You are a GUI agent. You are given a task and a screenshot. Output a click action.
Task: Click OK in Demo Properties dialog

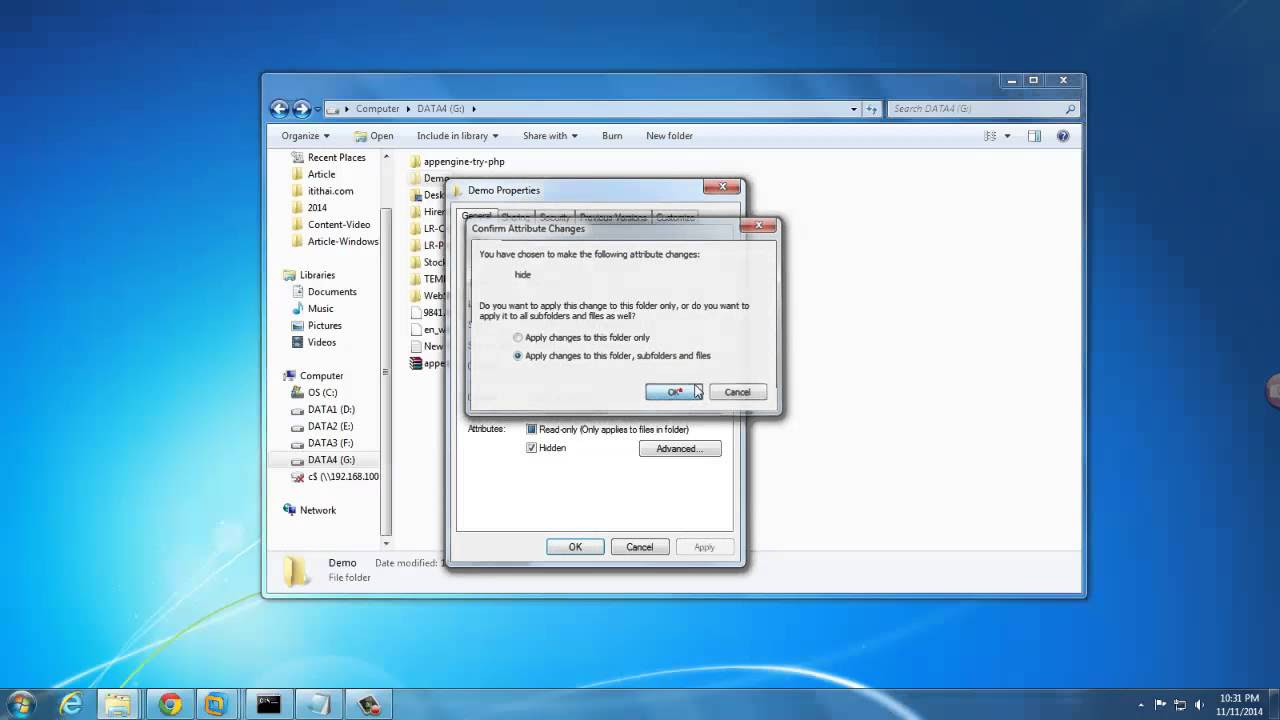pos(575,547)
